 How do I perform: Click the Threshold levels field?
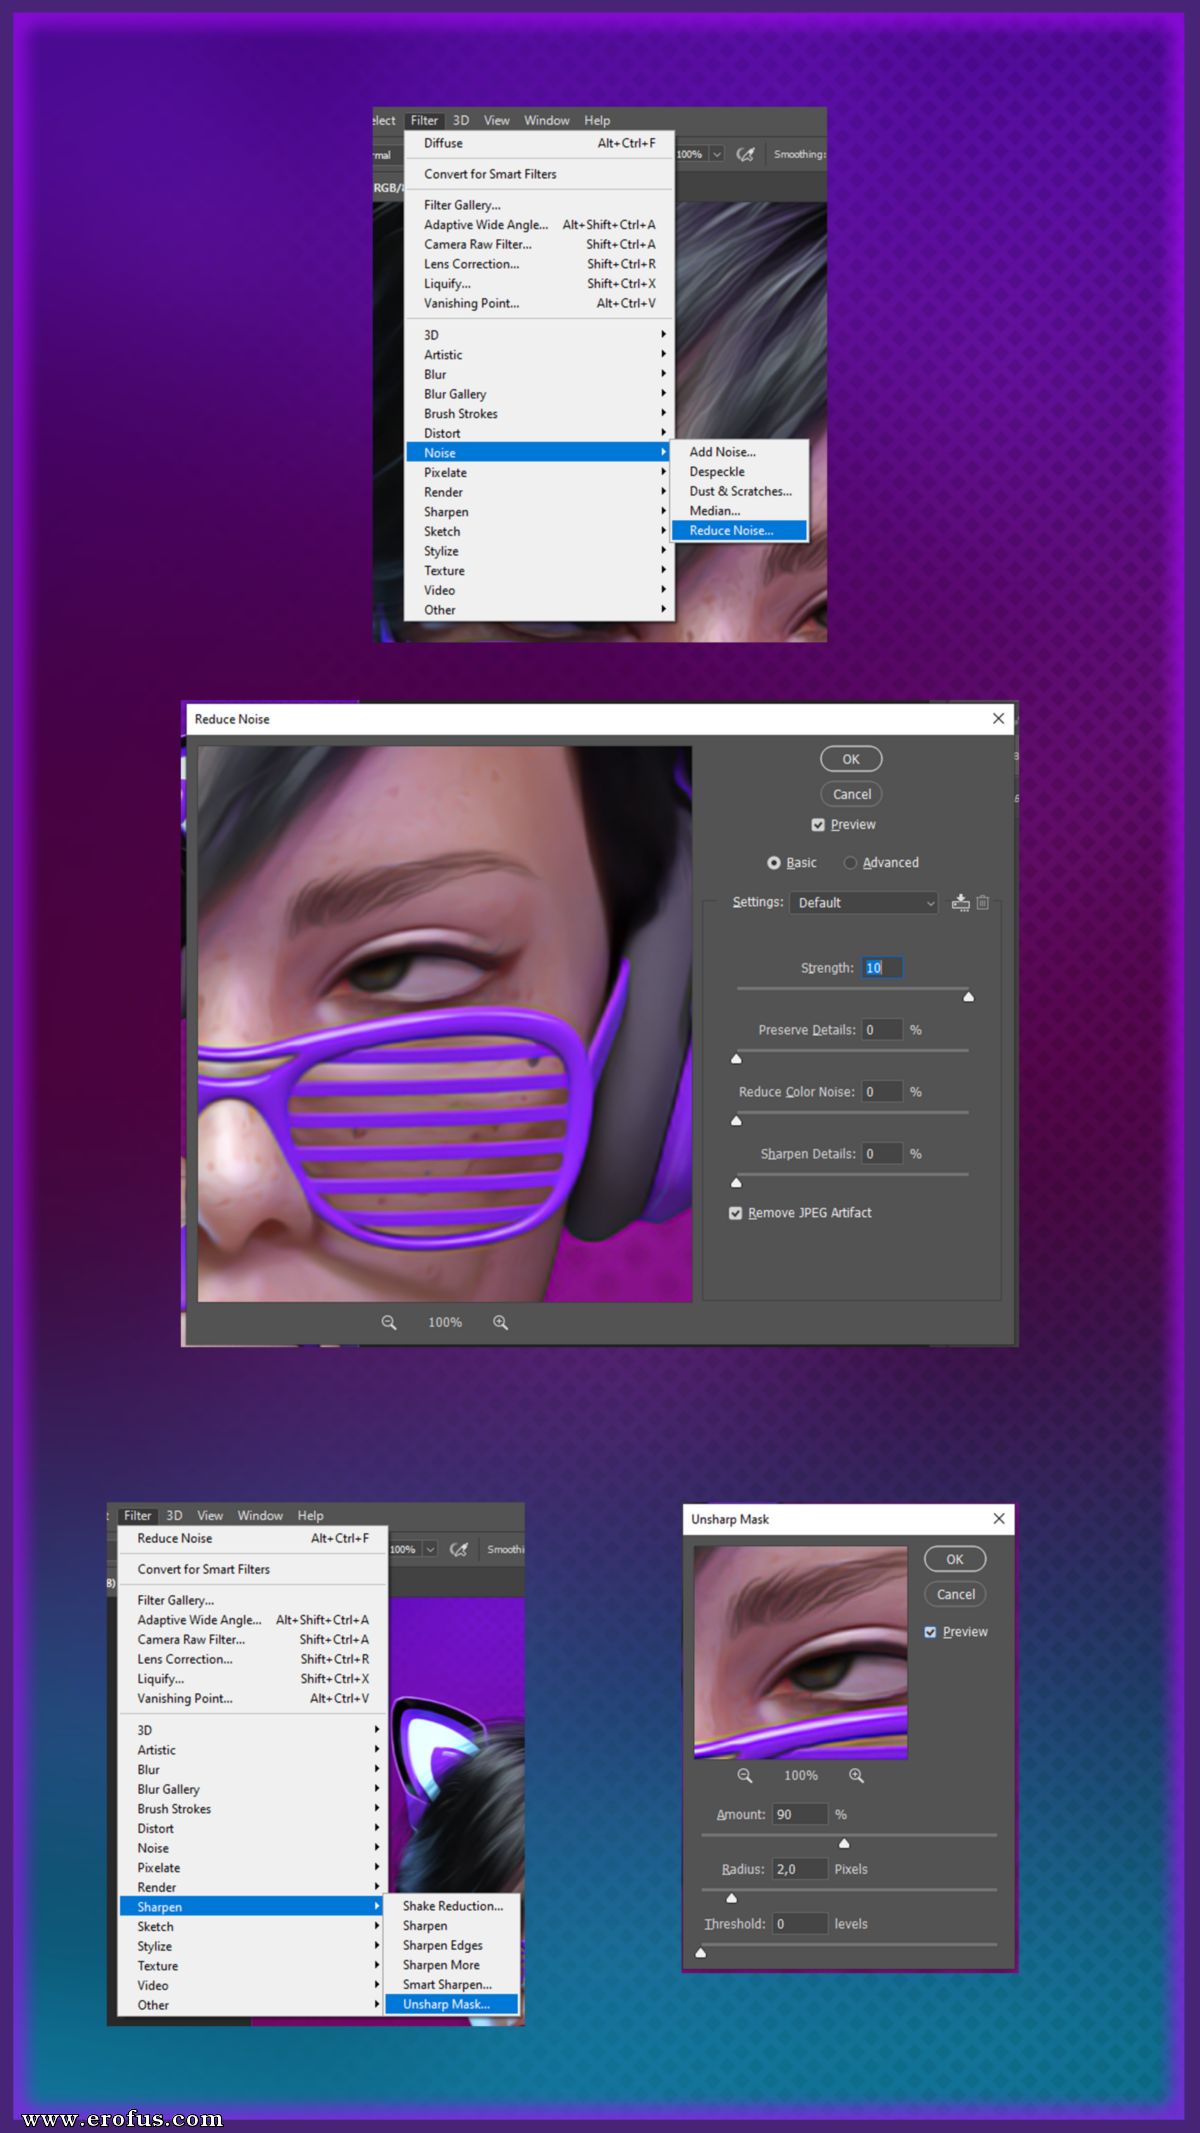point(800,1924)
